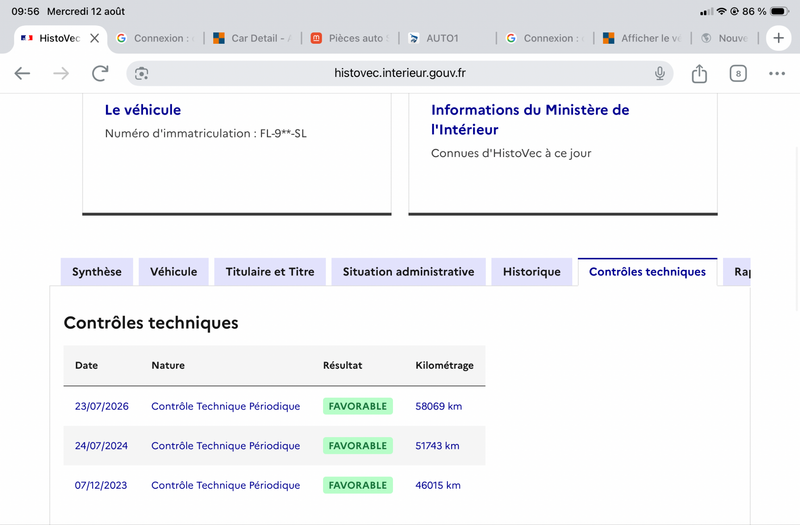
Task: Open the Situation administrative tab
Action: click(409, 272)
